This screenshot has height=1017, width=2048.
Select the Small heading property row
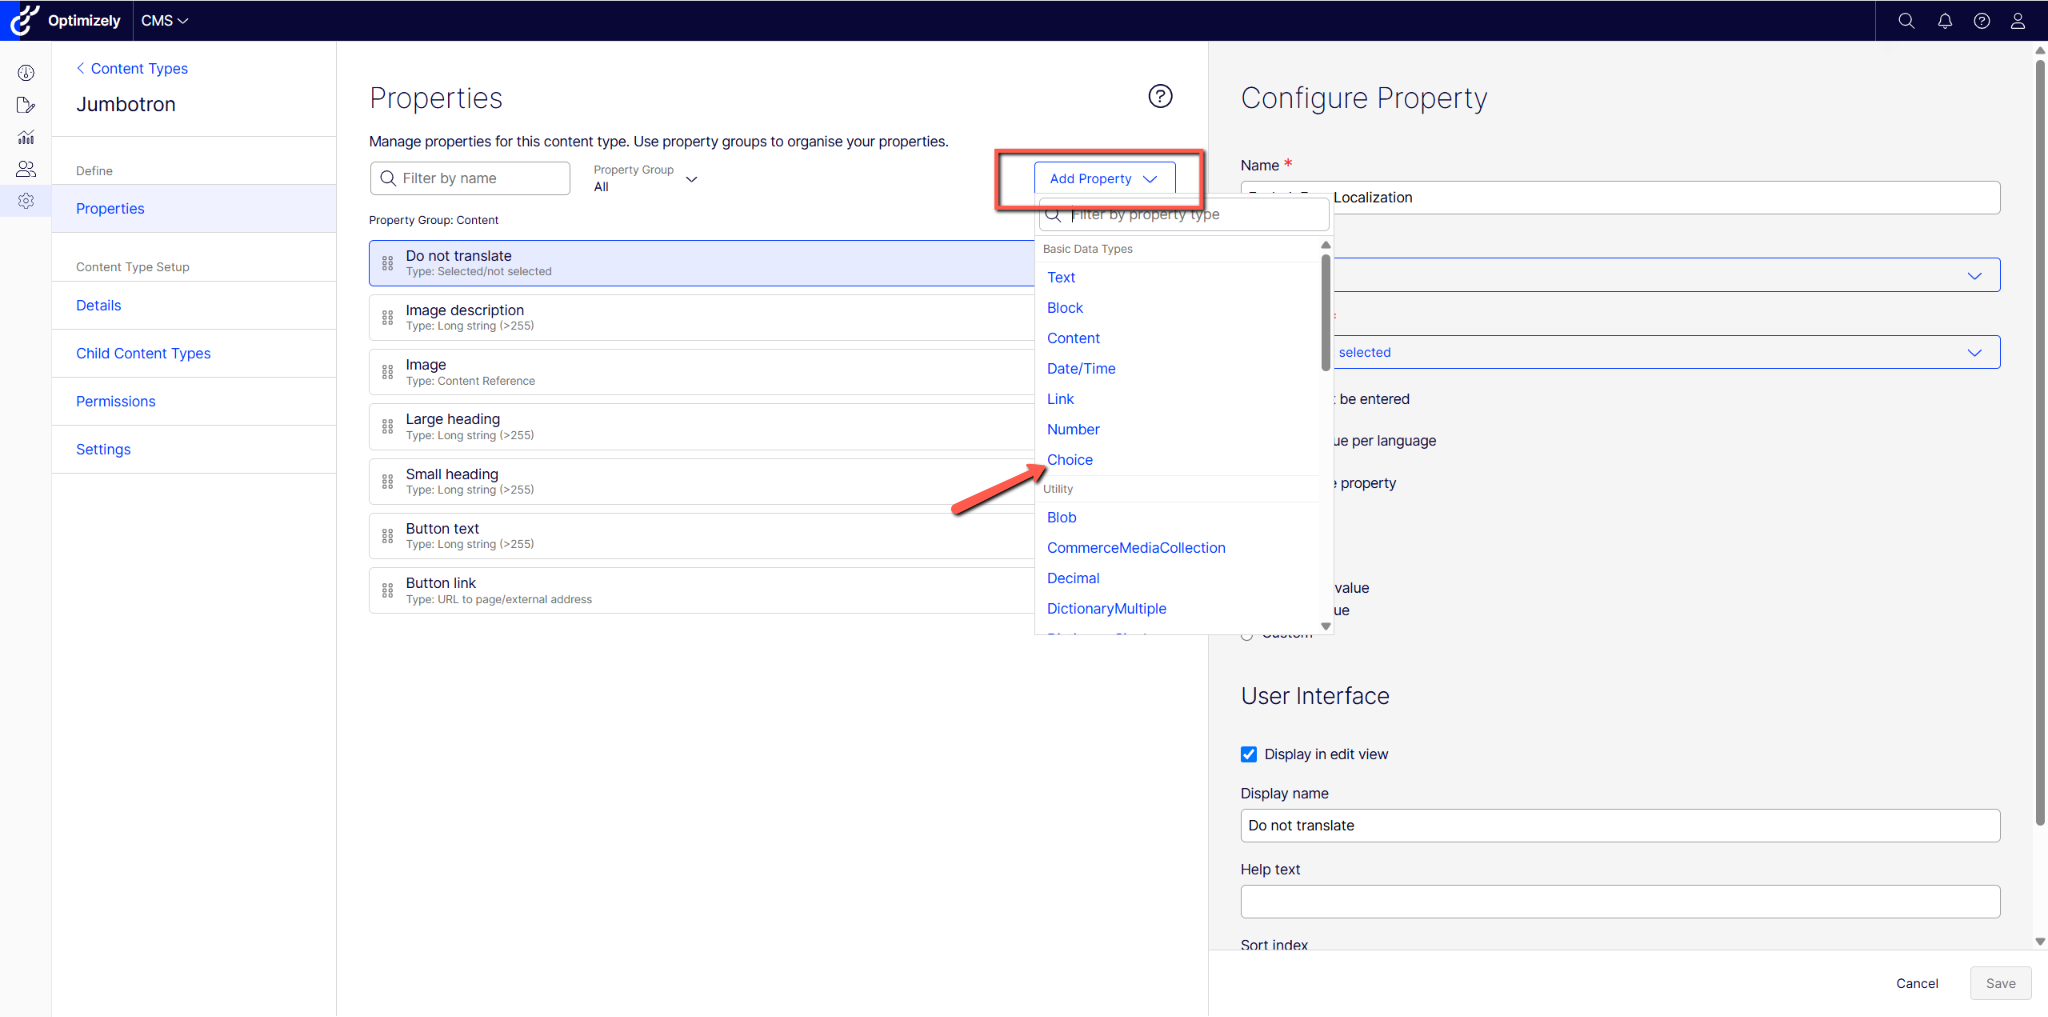tap(702, 481)
